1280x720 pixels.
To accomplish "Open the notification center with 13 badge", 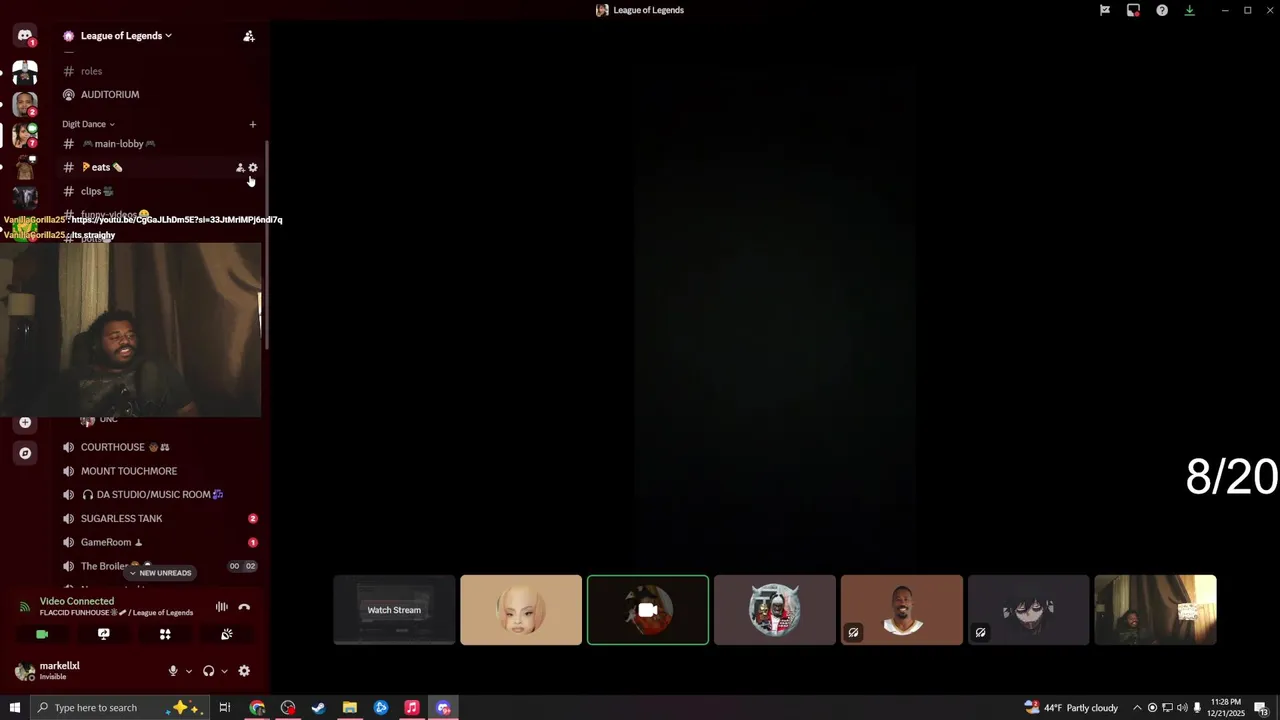I will tap(1263, 708).
